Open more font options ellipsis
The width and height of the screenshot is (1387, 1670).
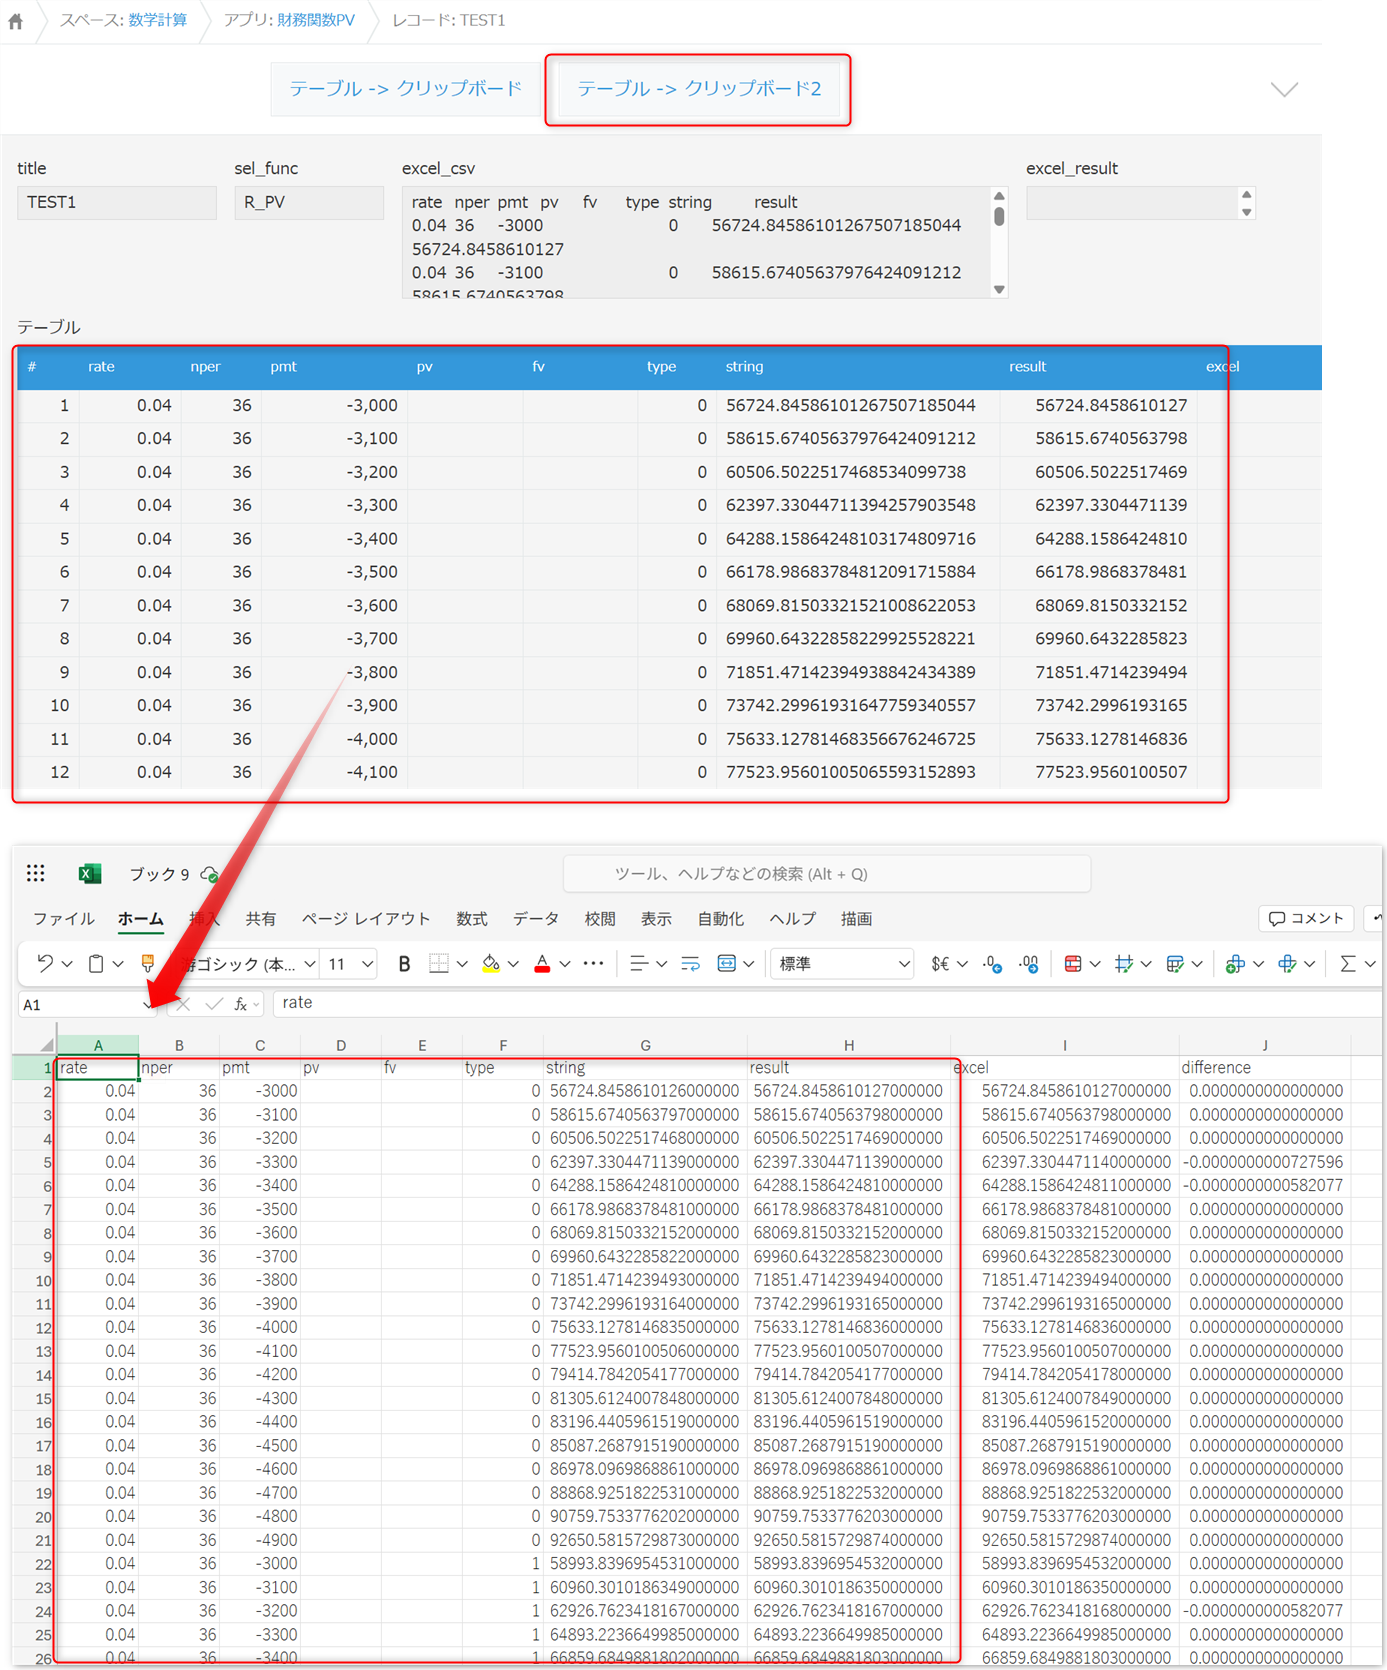pos(593,963)
